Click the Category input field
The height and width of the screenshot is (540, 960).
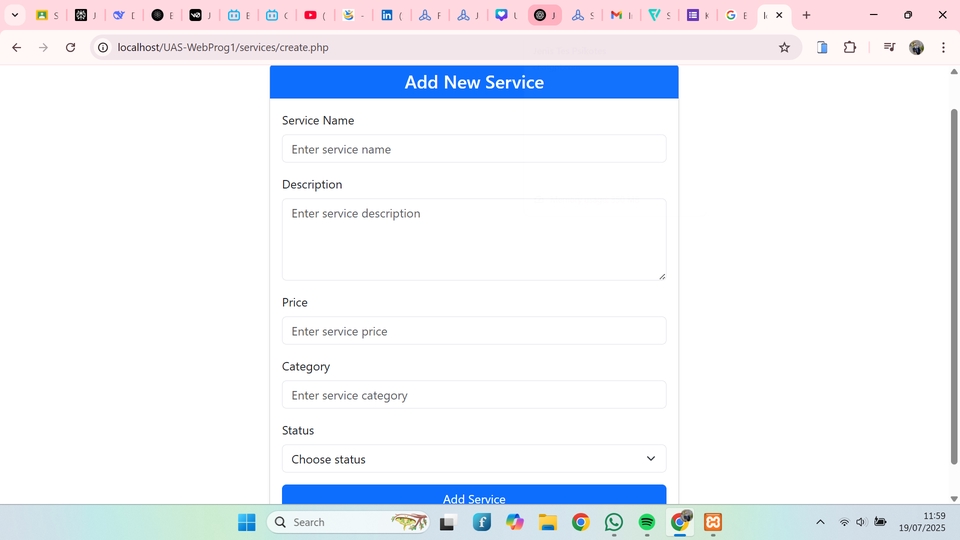(474, 395)
